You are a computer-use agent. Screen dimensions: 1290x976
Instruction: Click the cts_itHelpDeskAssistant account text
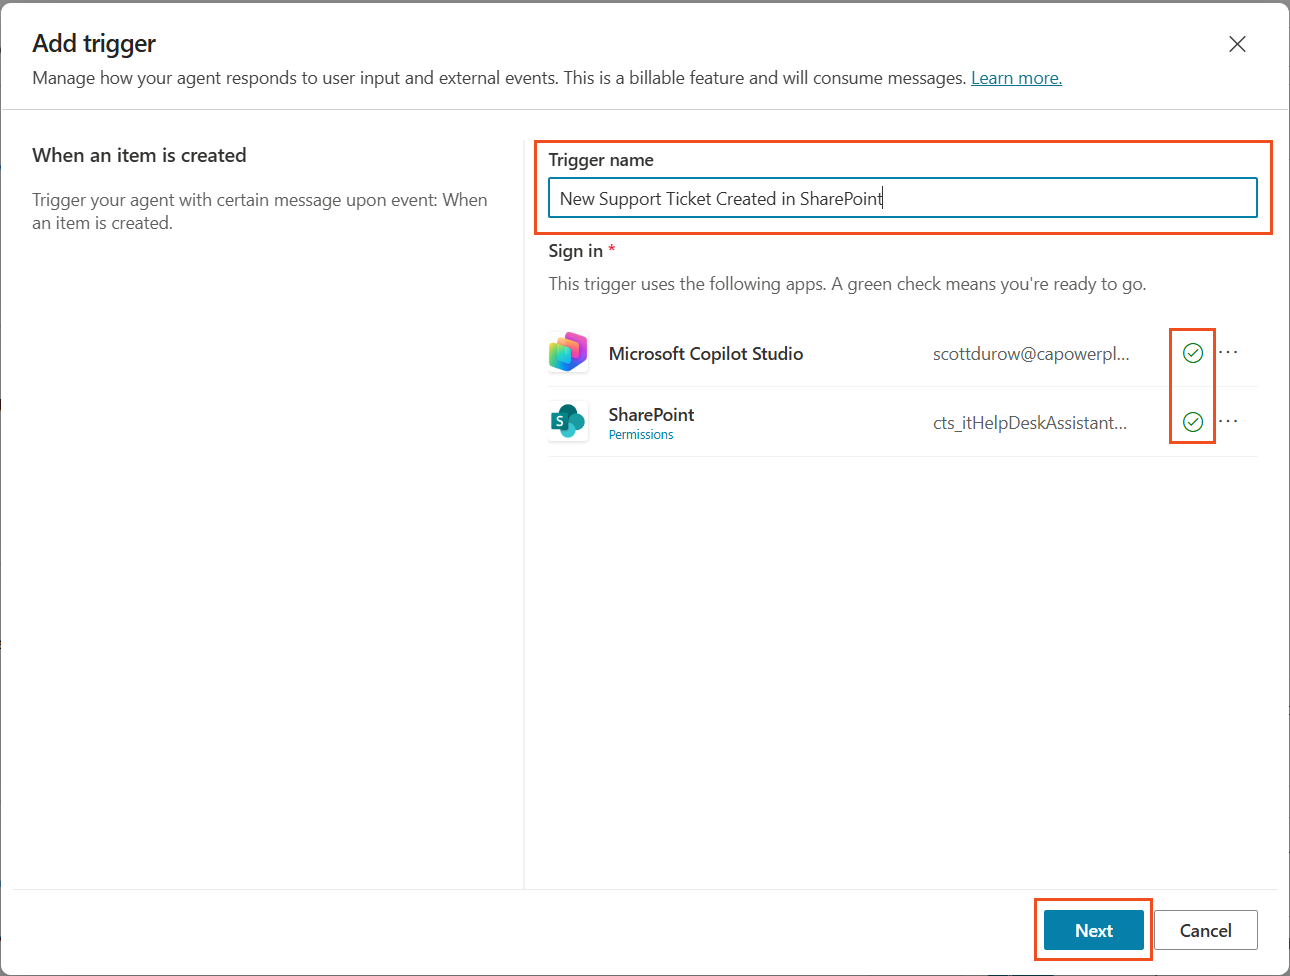click(x=1031, y=422)
